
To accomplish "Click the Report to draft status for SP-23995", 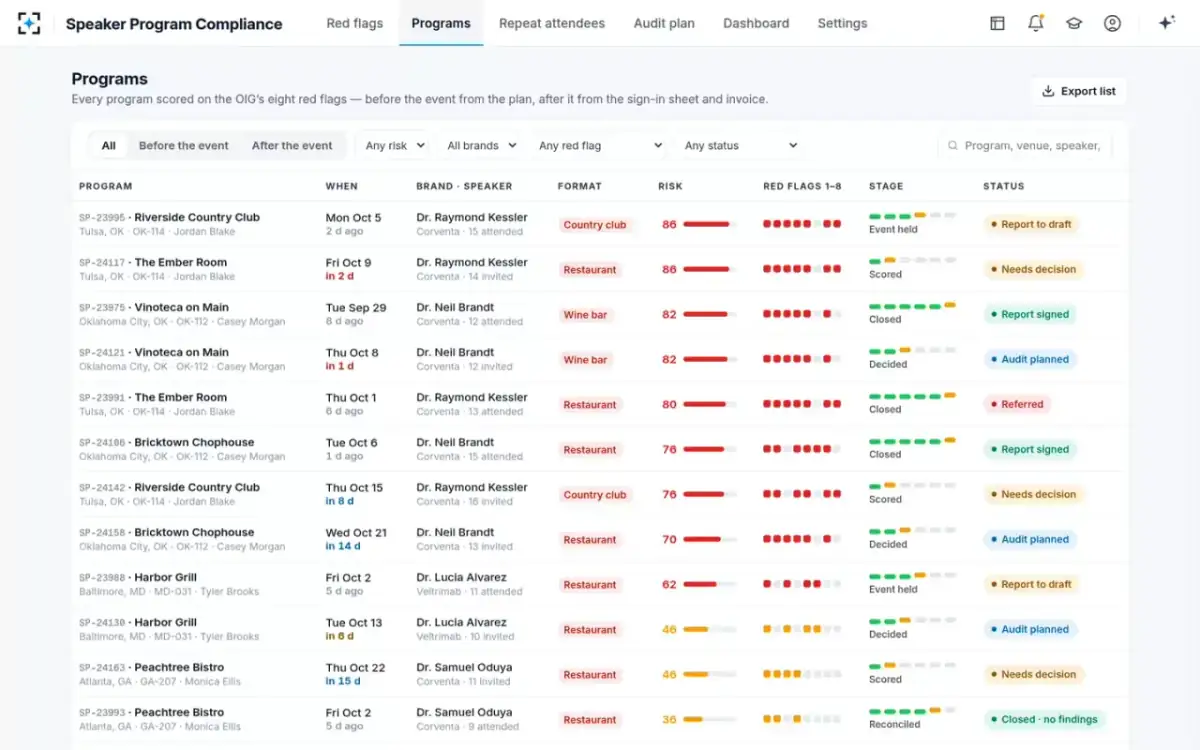I will 1030,224.
